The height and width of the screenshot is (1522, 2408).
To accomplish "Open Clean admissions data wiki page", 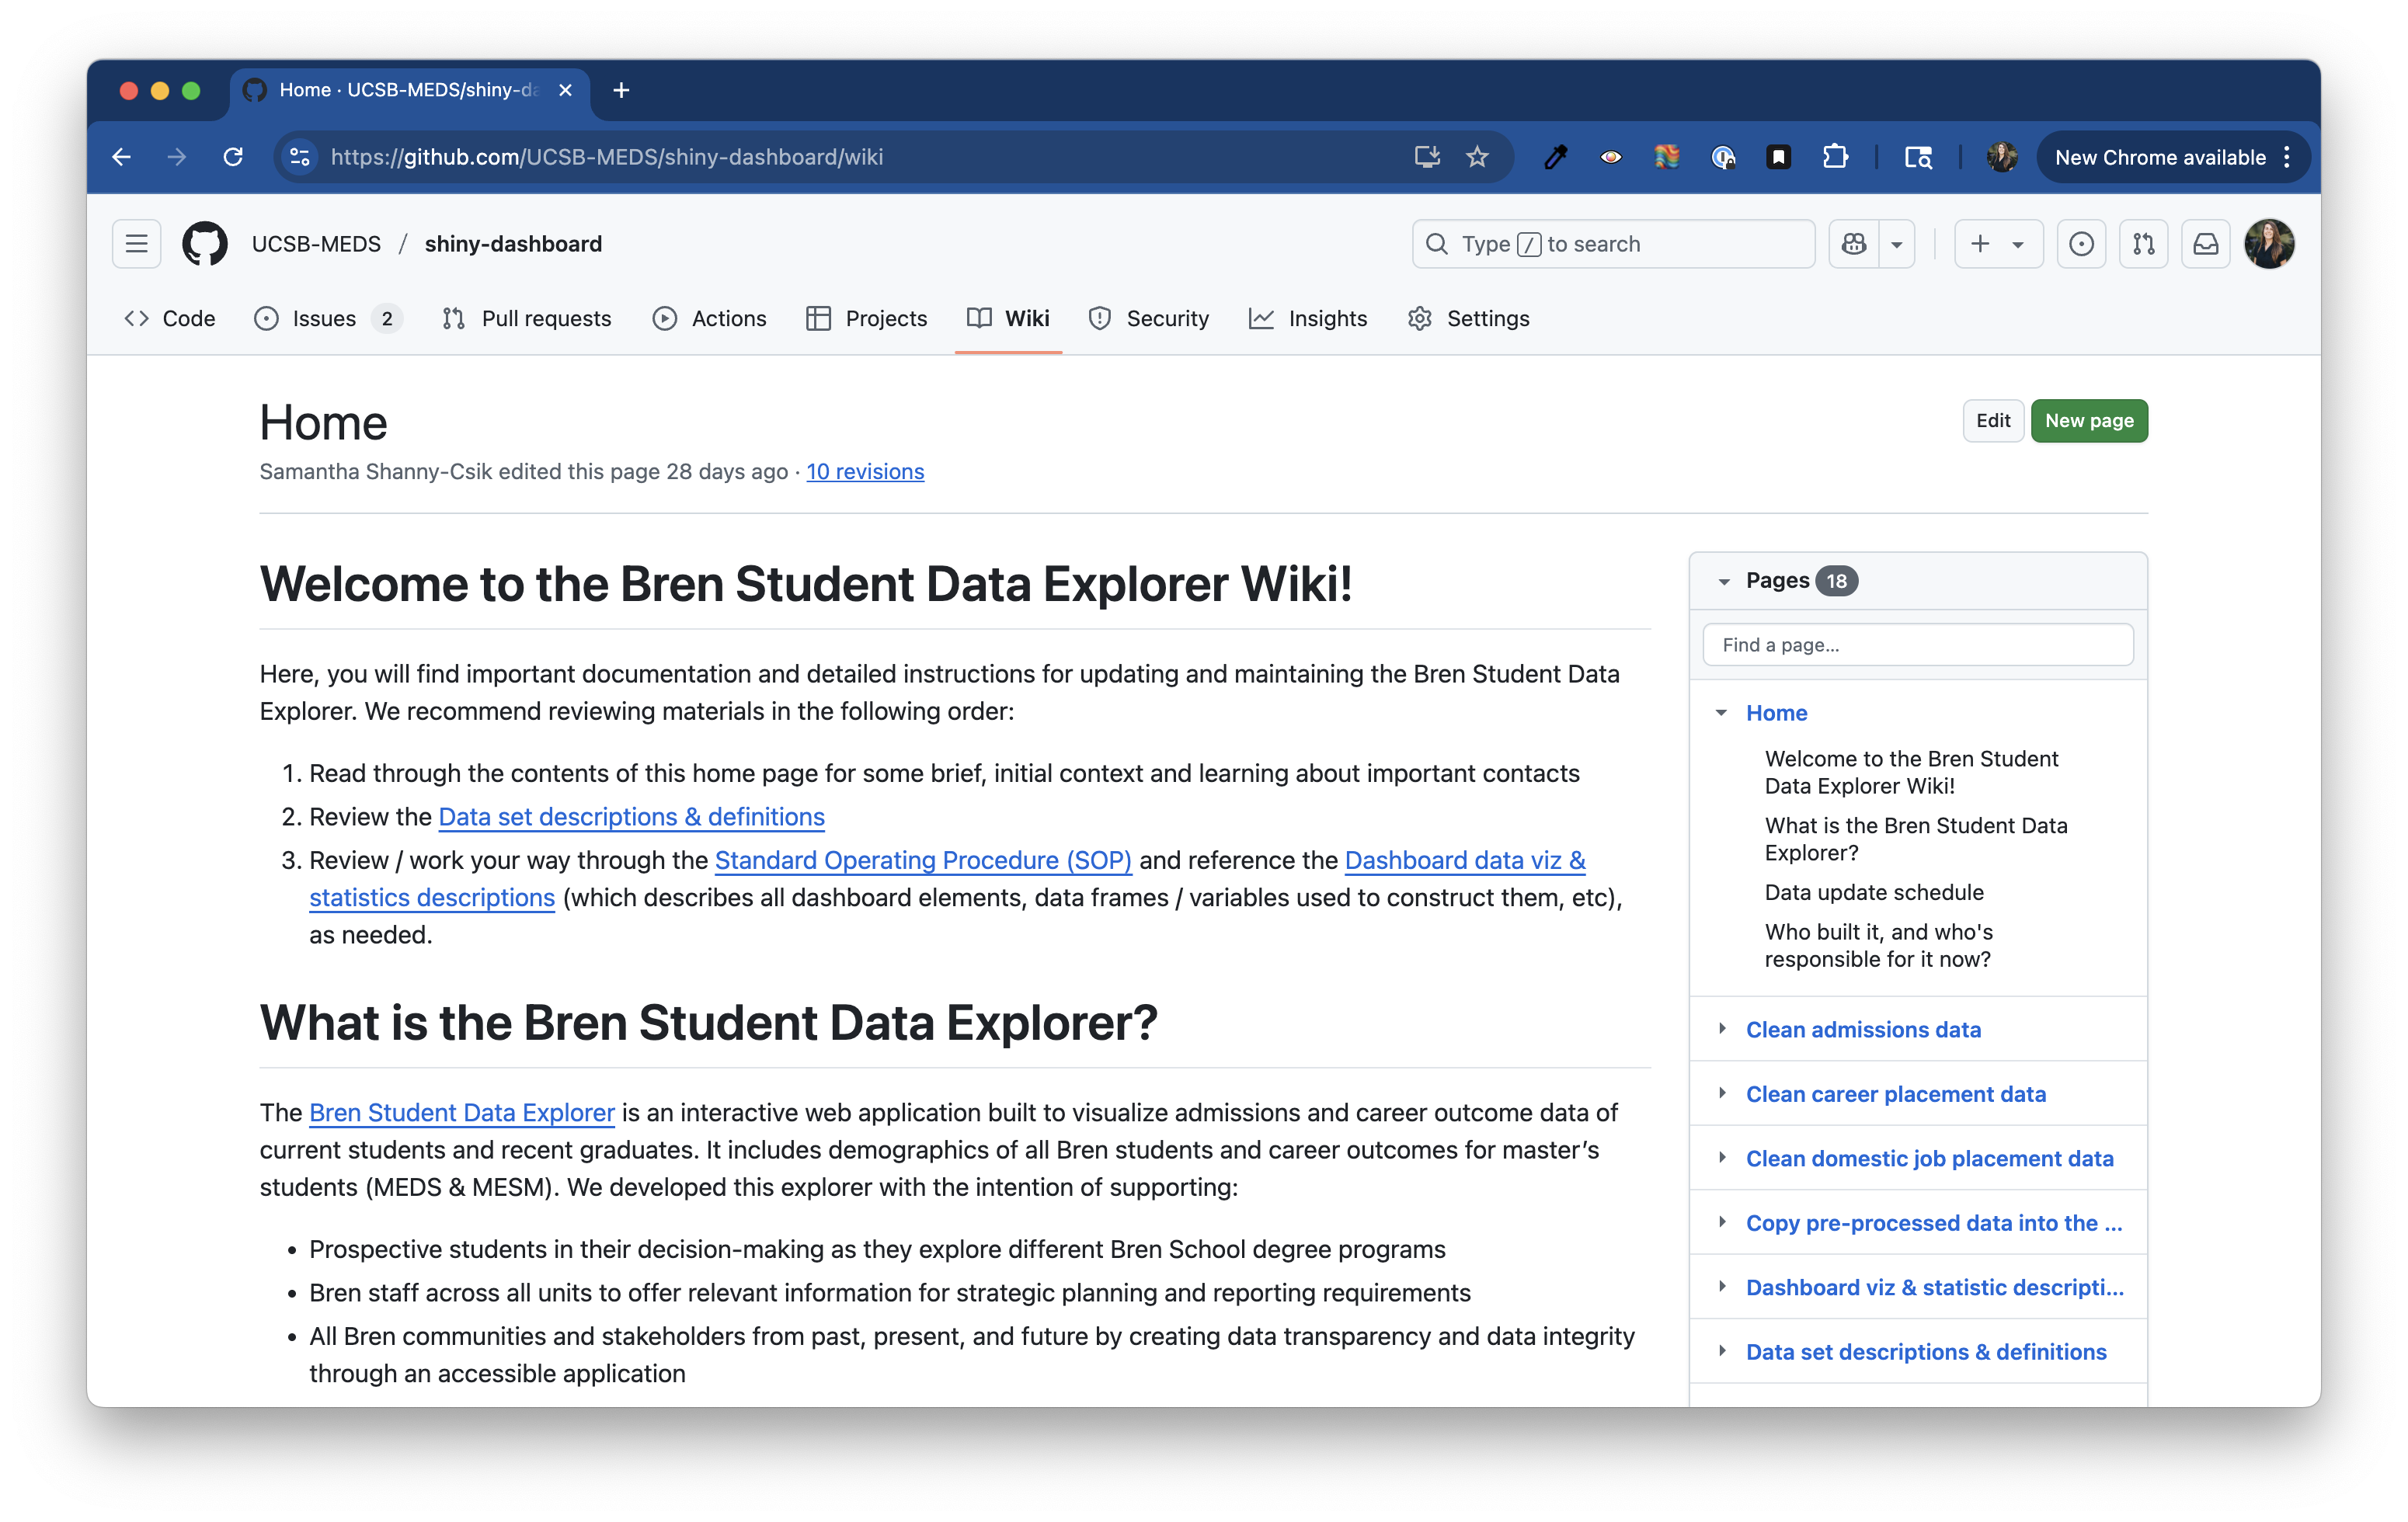I will pyautogui.click(x=1863, y=1029).
